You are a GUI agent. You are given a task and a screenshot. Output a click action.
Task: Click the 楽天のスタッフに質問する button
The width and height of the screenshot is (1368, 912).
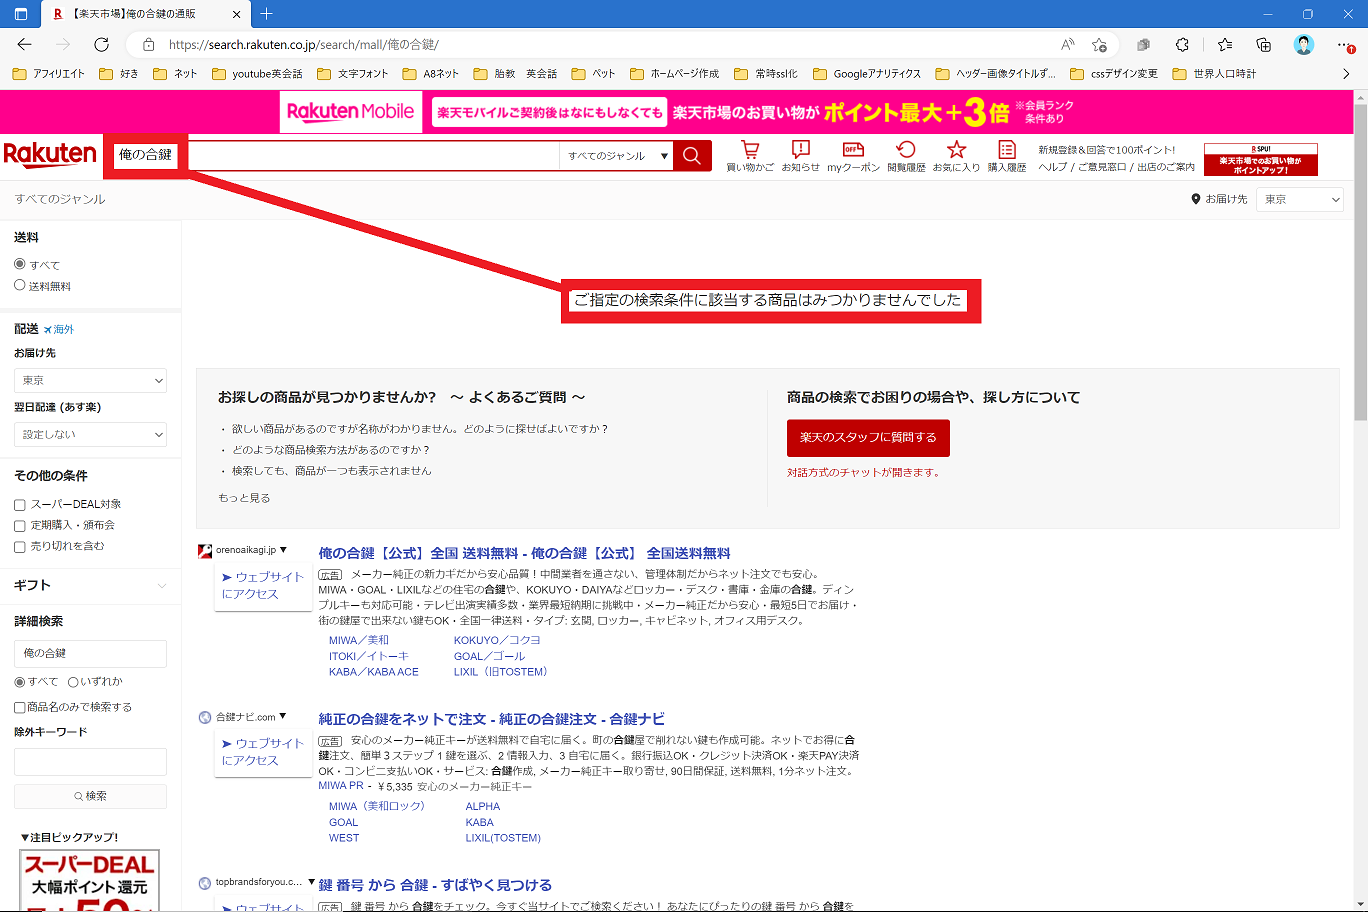tap(868, 438)
